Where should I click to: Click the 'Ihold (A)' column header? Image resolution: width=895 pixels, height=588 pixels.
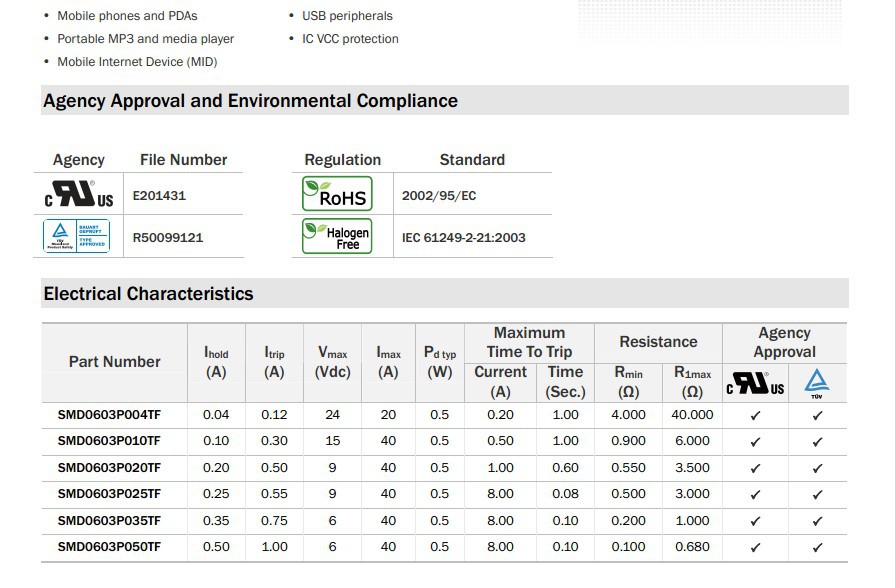point(216,362)
